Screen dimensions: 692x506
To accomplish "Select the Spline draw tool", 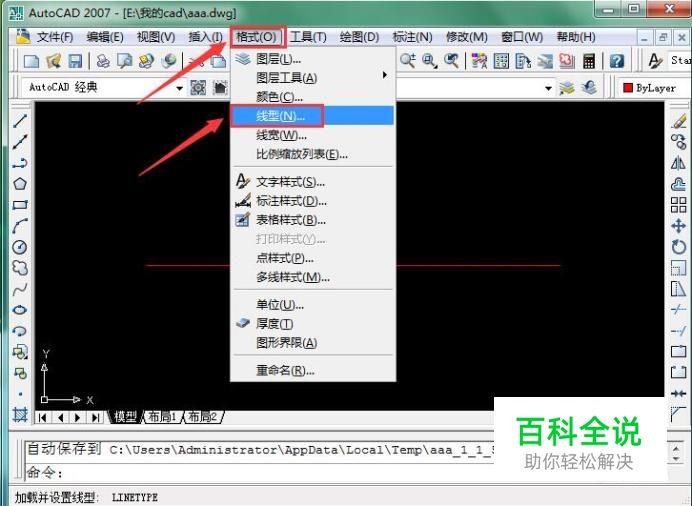I will point(20,289).
